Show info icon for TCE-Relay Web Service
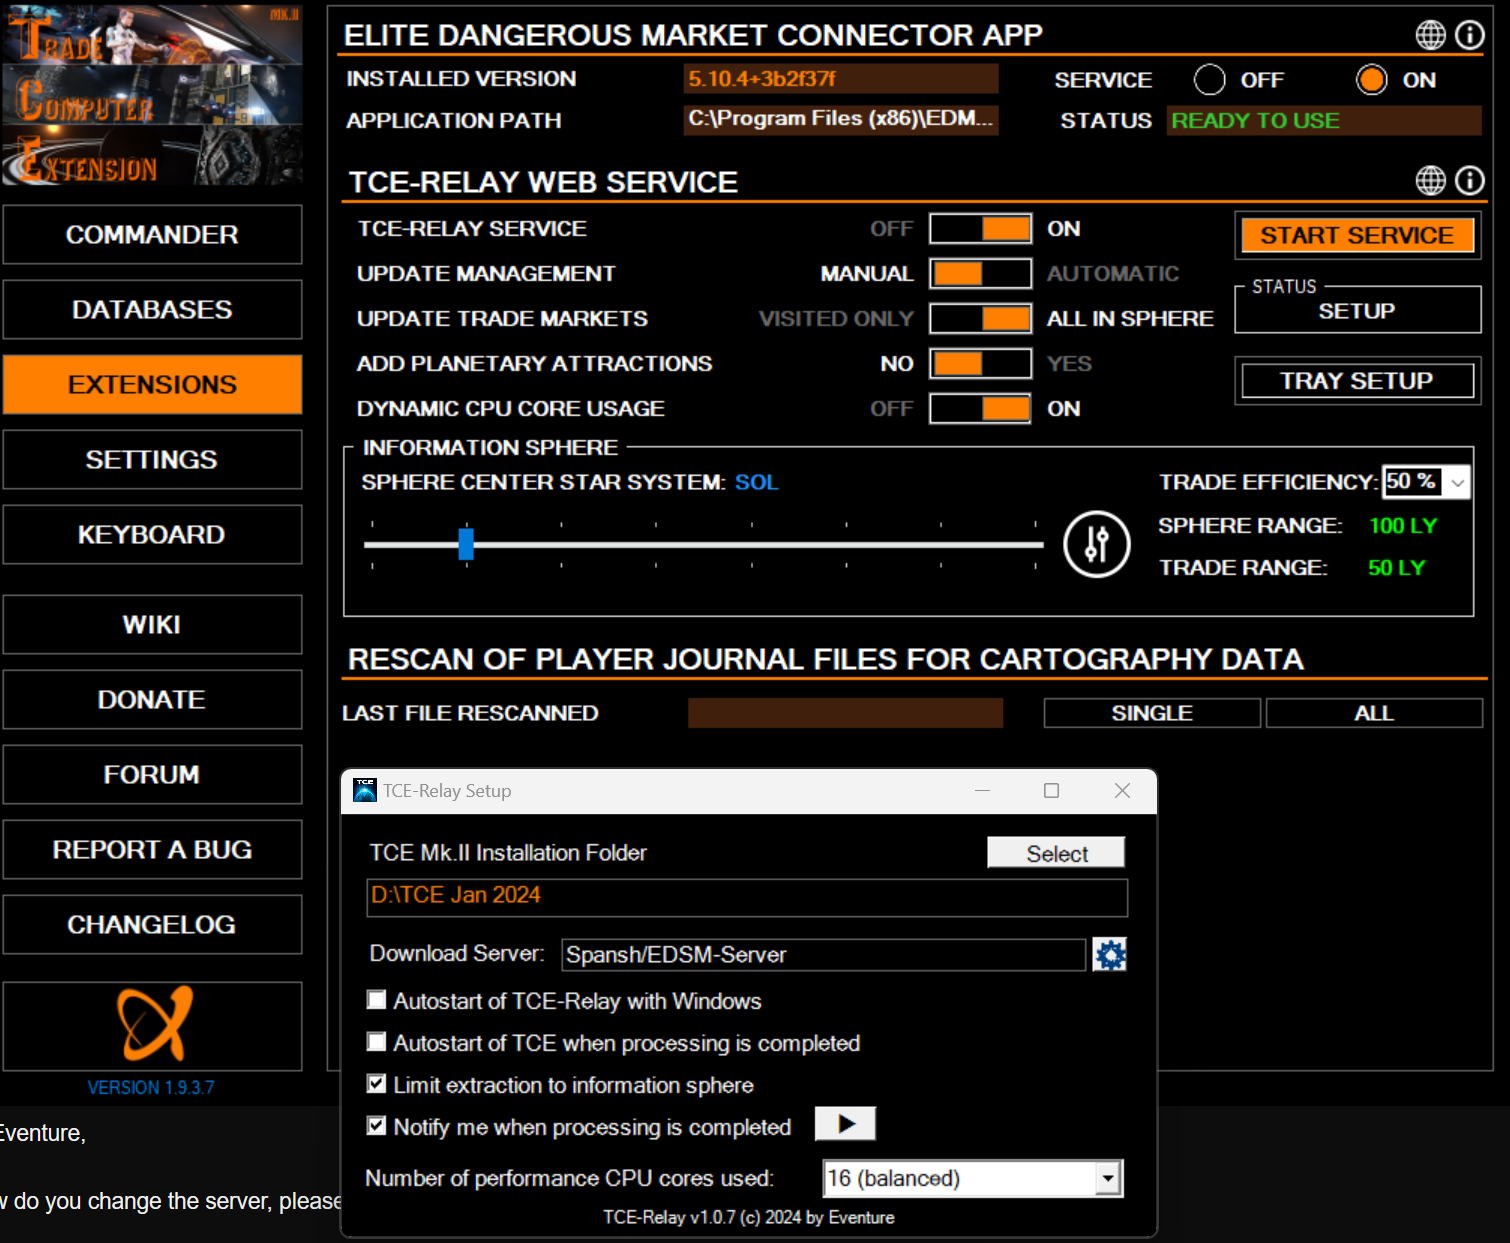 pos(1469,180)
